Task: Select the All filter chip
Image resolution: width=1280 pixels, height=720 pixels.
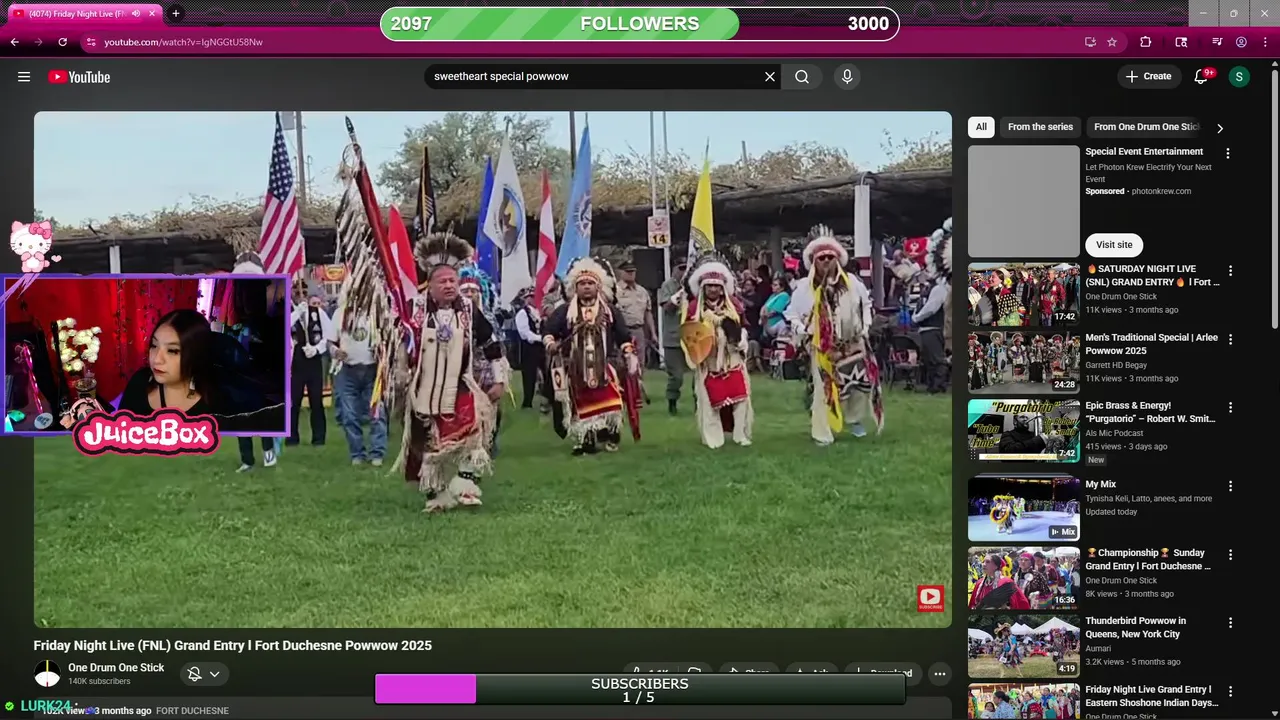Action: pos(981,127)
